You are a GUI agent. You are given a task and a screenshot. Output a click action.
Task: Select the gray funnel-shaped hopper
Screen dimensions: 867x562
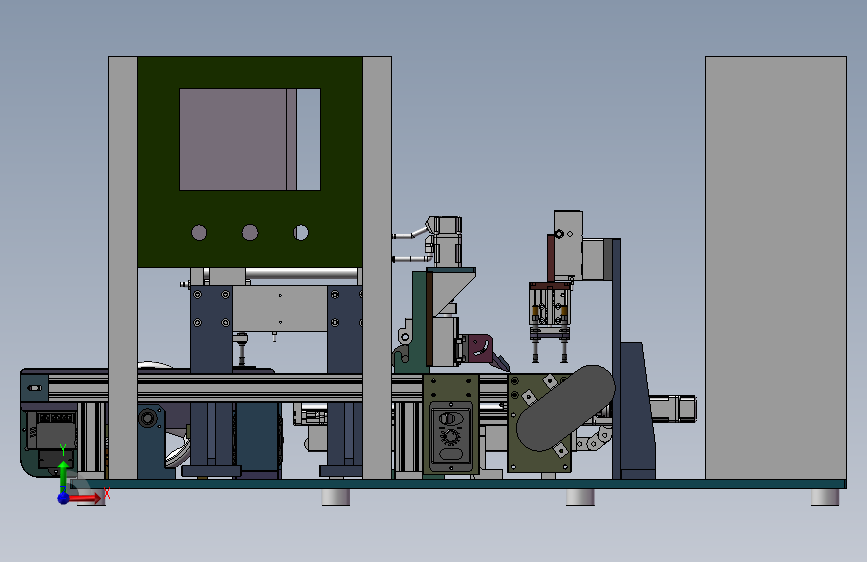tap(451, 290)
